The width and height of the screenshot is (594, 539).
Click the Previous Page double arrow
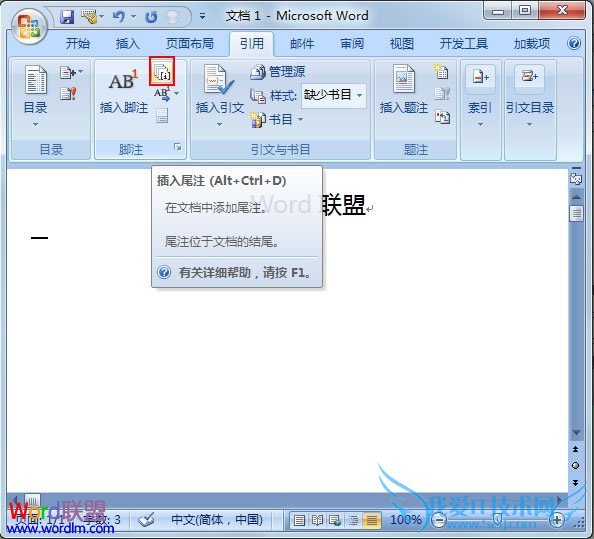[x=575, y=449]
